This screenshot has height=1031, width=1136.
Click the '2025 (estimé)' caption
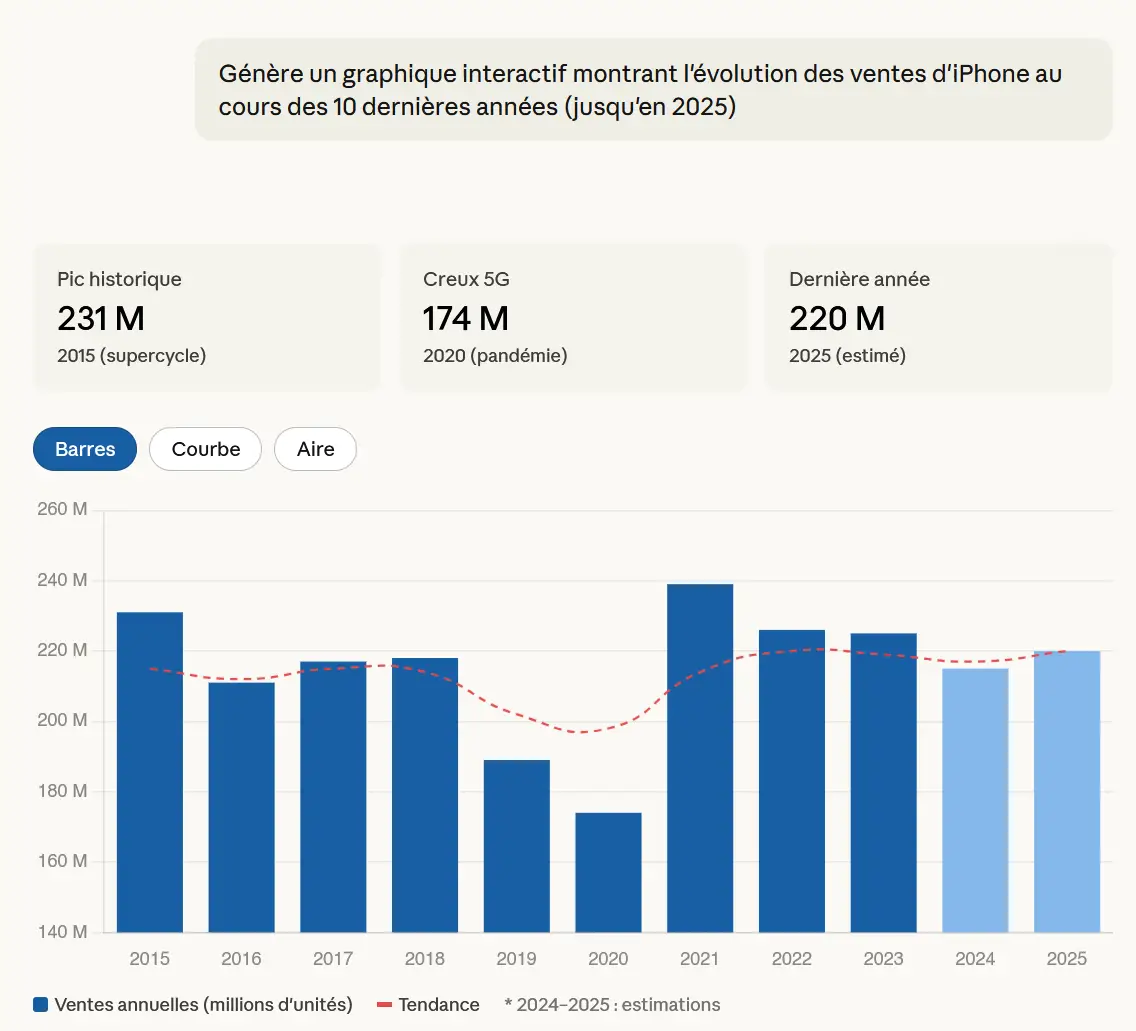(847, 356)
